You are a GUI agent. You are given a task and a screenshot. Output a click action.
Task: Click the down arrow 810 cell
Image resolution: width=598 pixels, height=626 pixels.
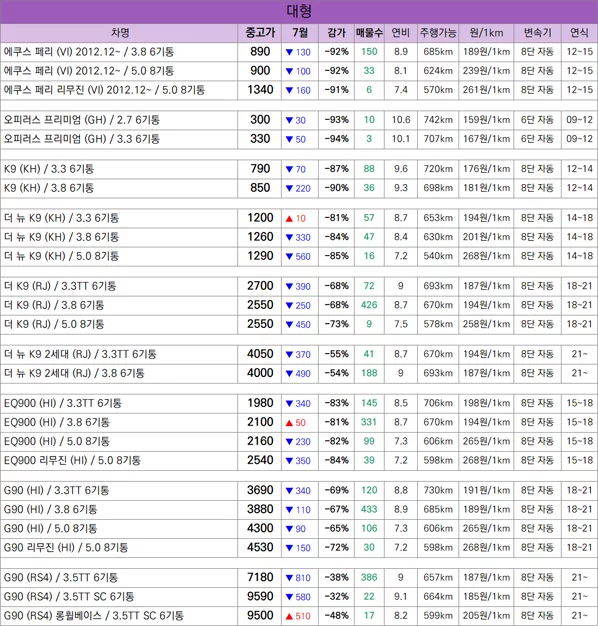click(x=300, y=578)
